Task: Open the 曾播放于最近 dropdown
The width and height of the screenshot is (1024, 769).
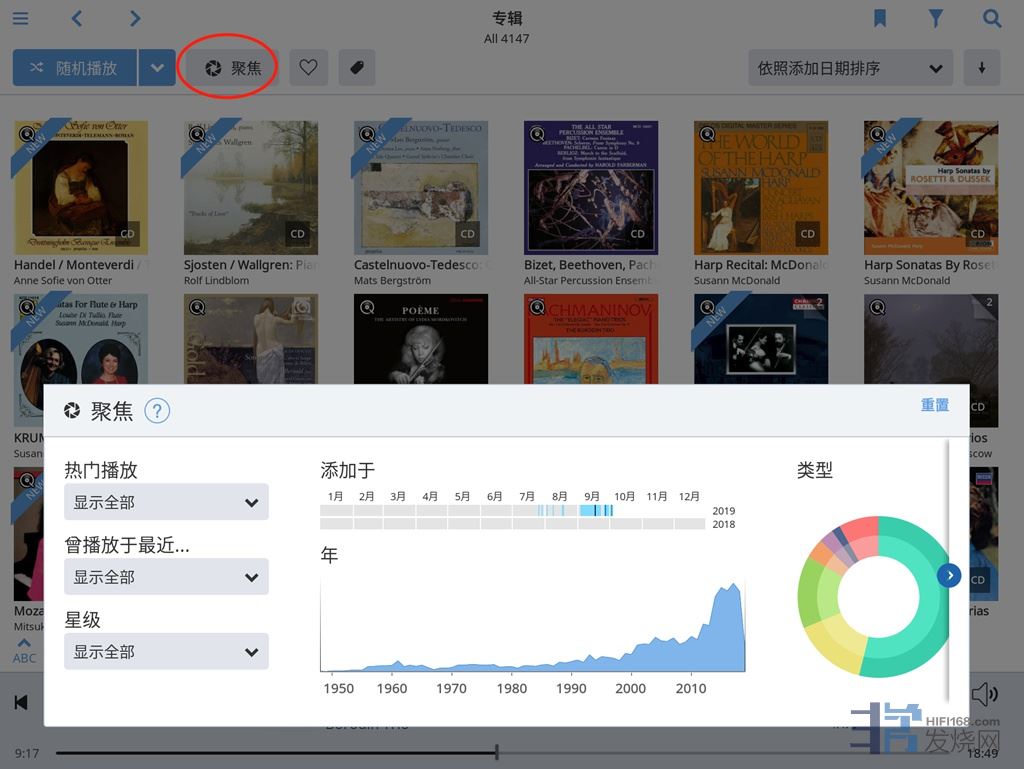Action: (166, 577)
